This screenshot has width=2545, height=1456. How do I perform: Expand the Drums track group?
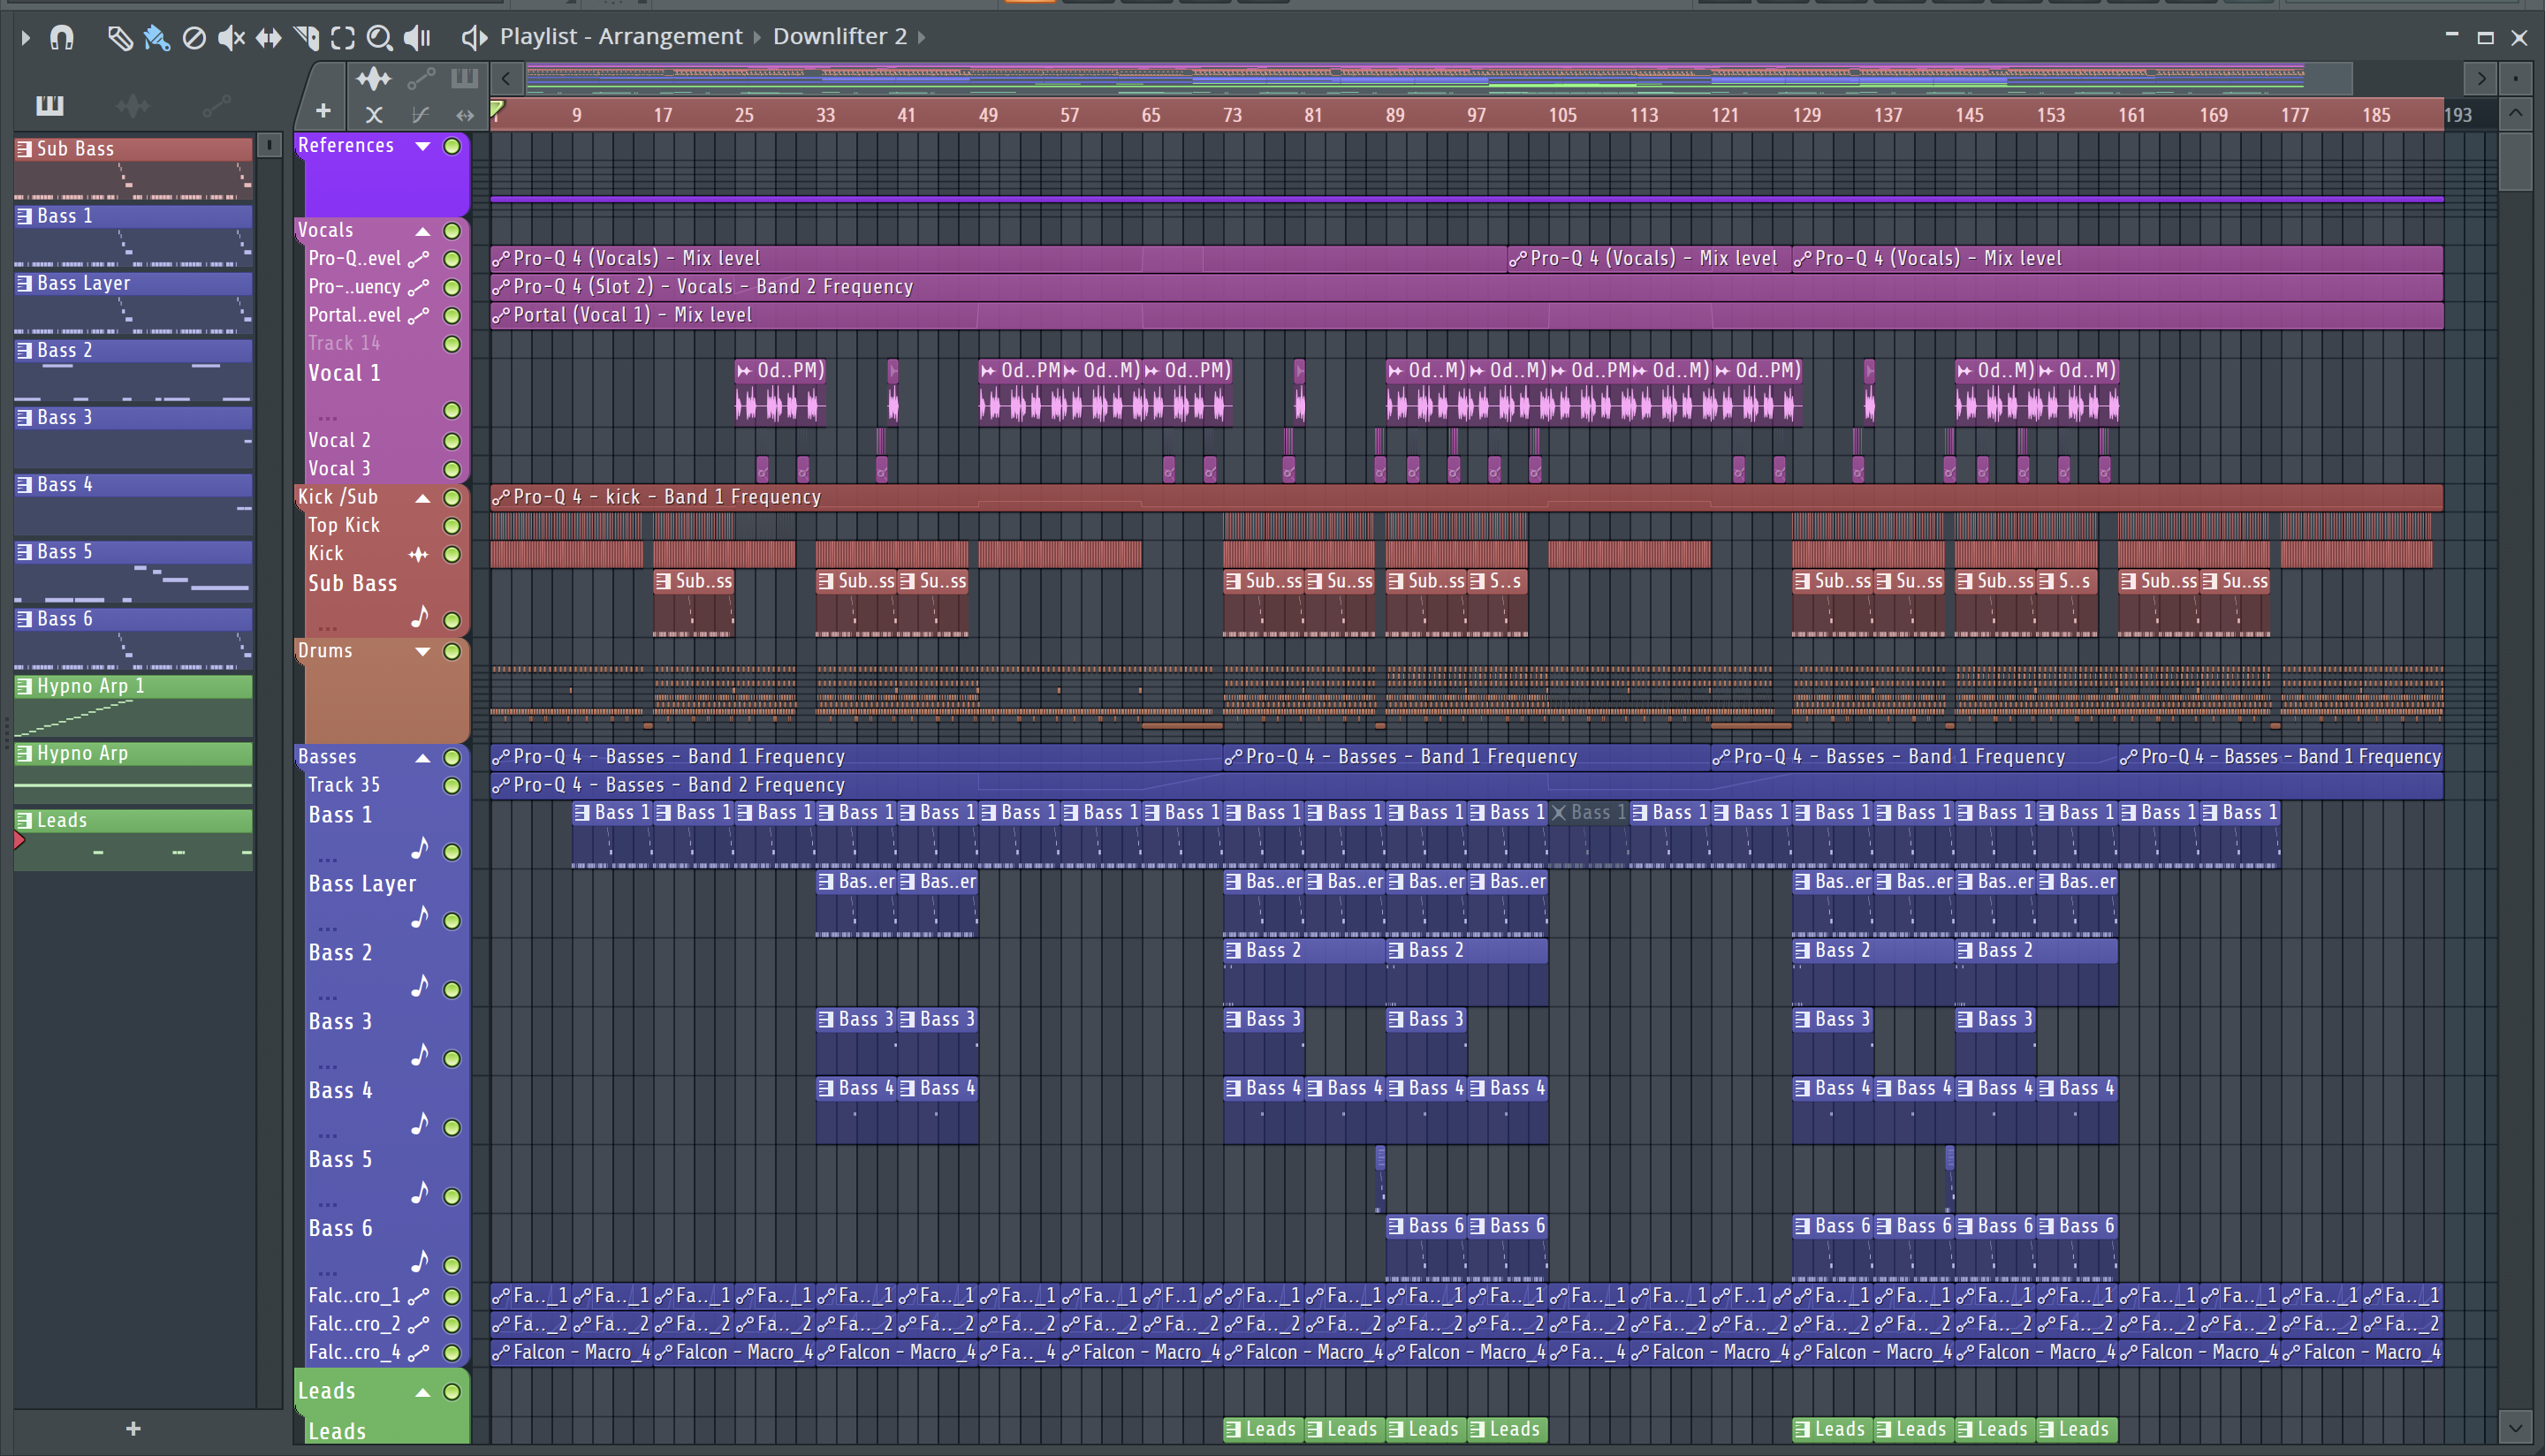point(423,651)
